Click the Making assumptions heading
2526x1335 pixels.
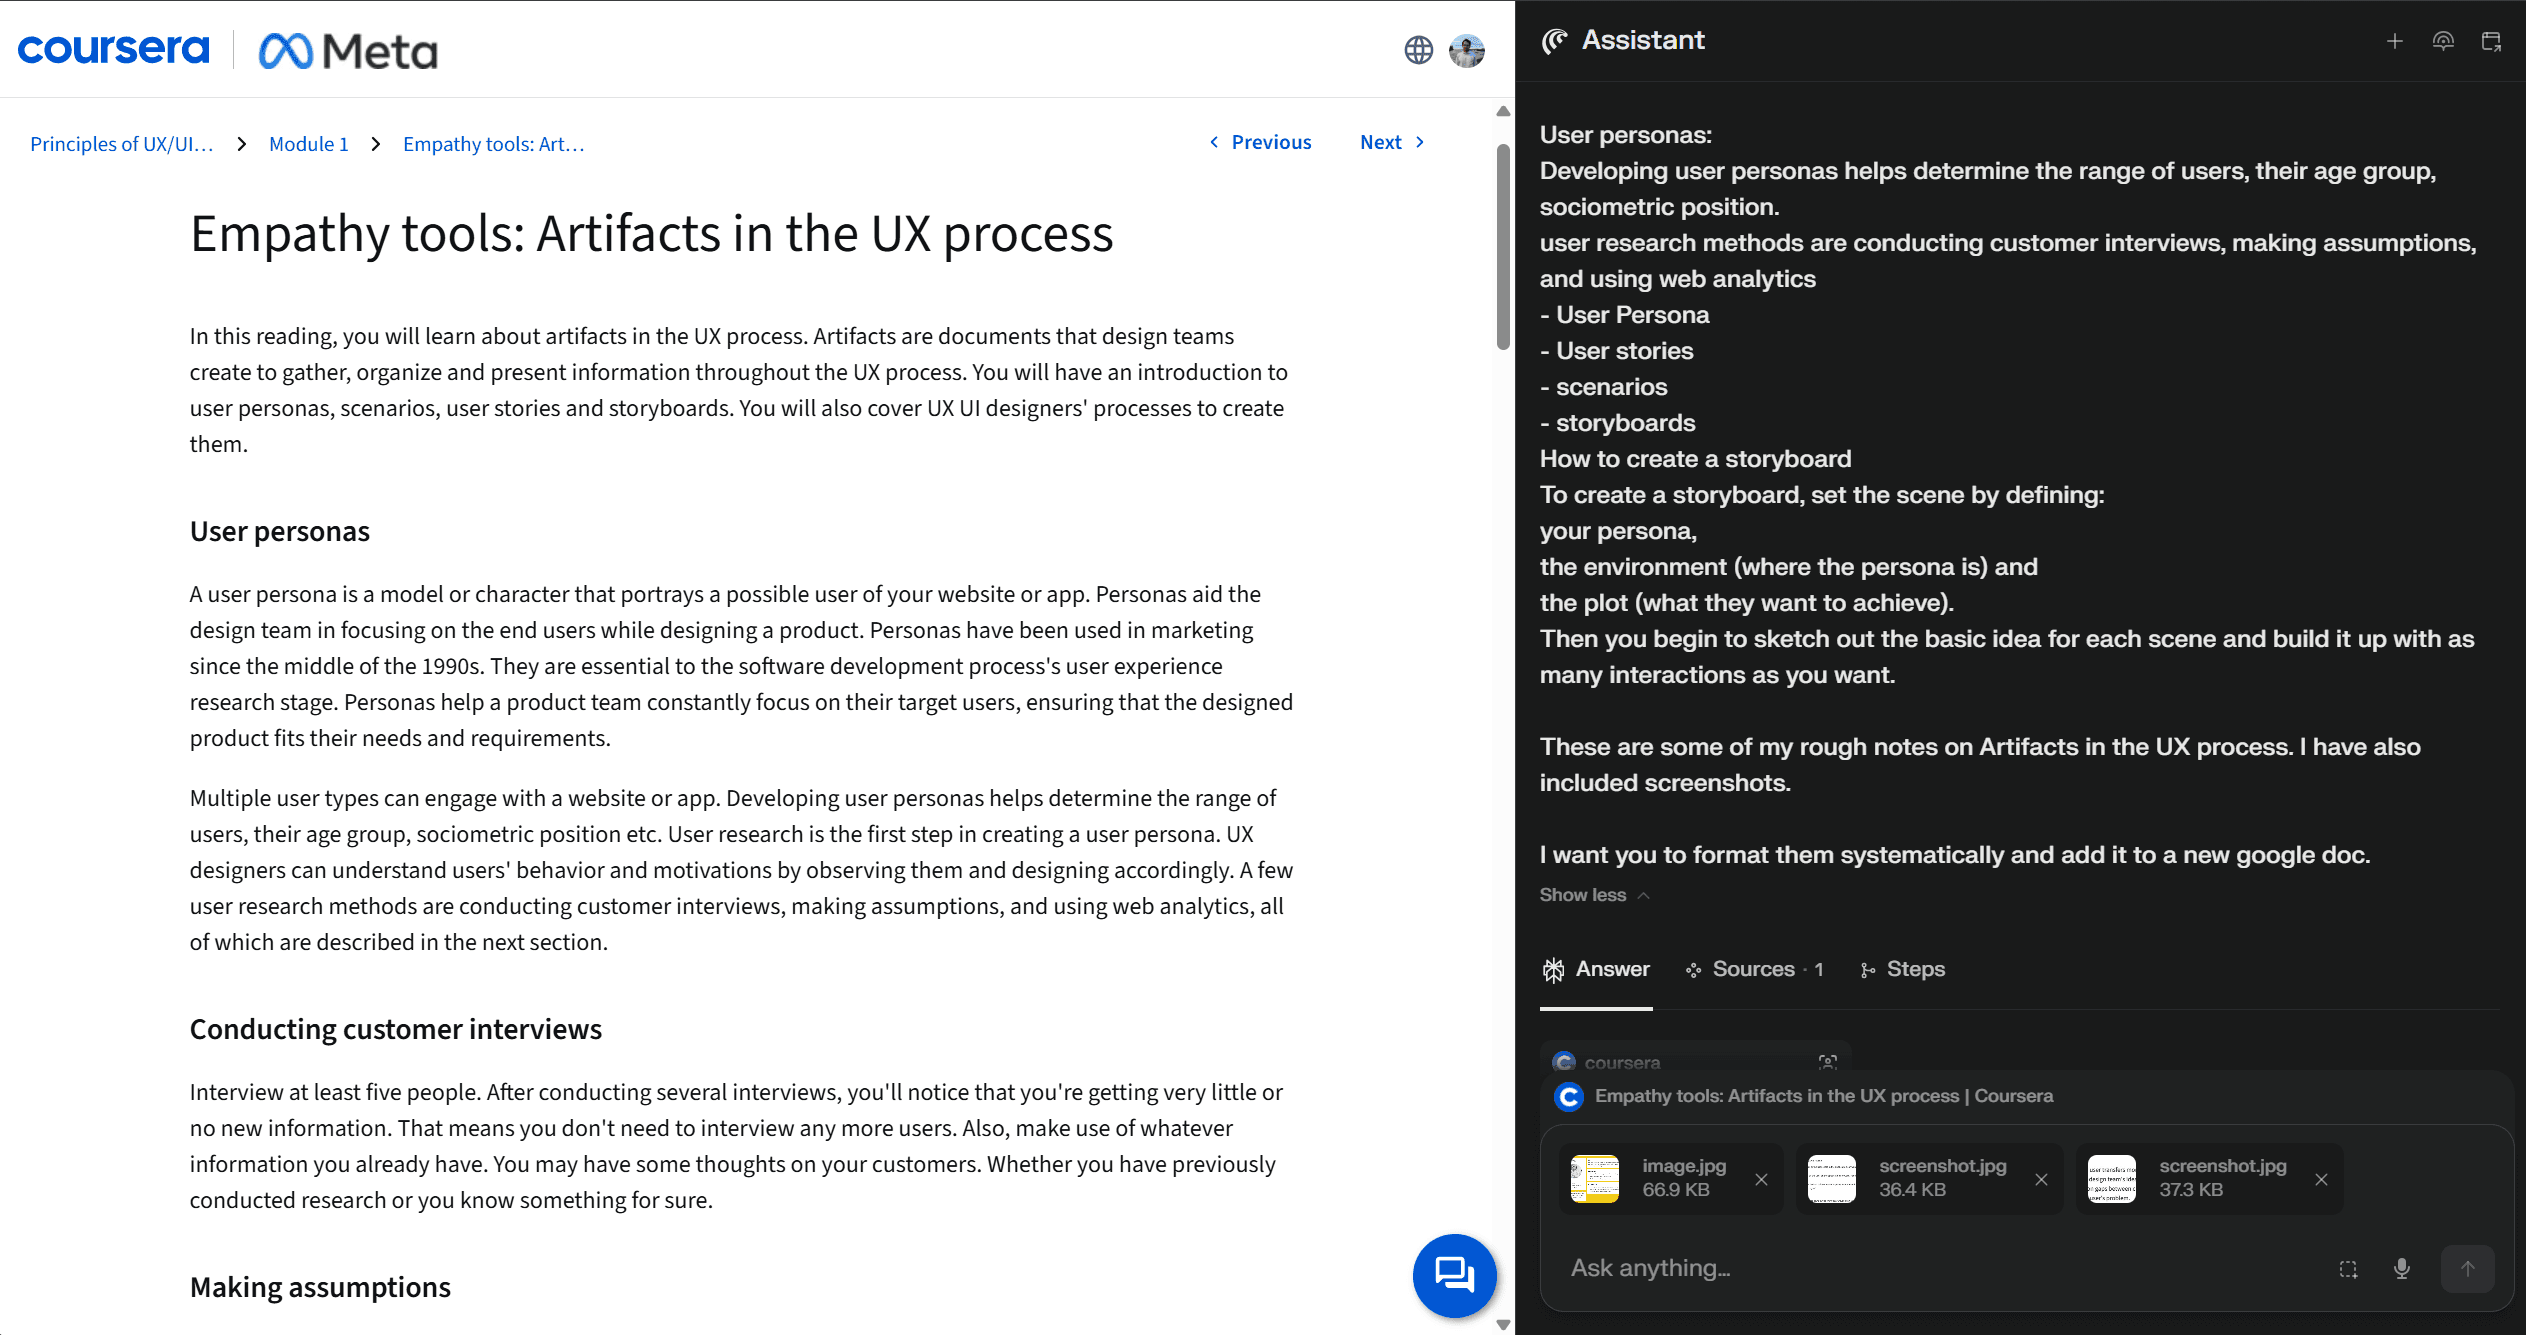pos(320,1288)
